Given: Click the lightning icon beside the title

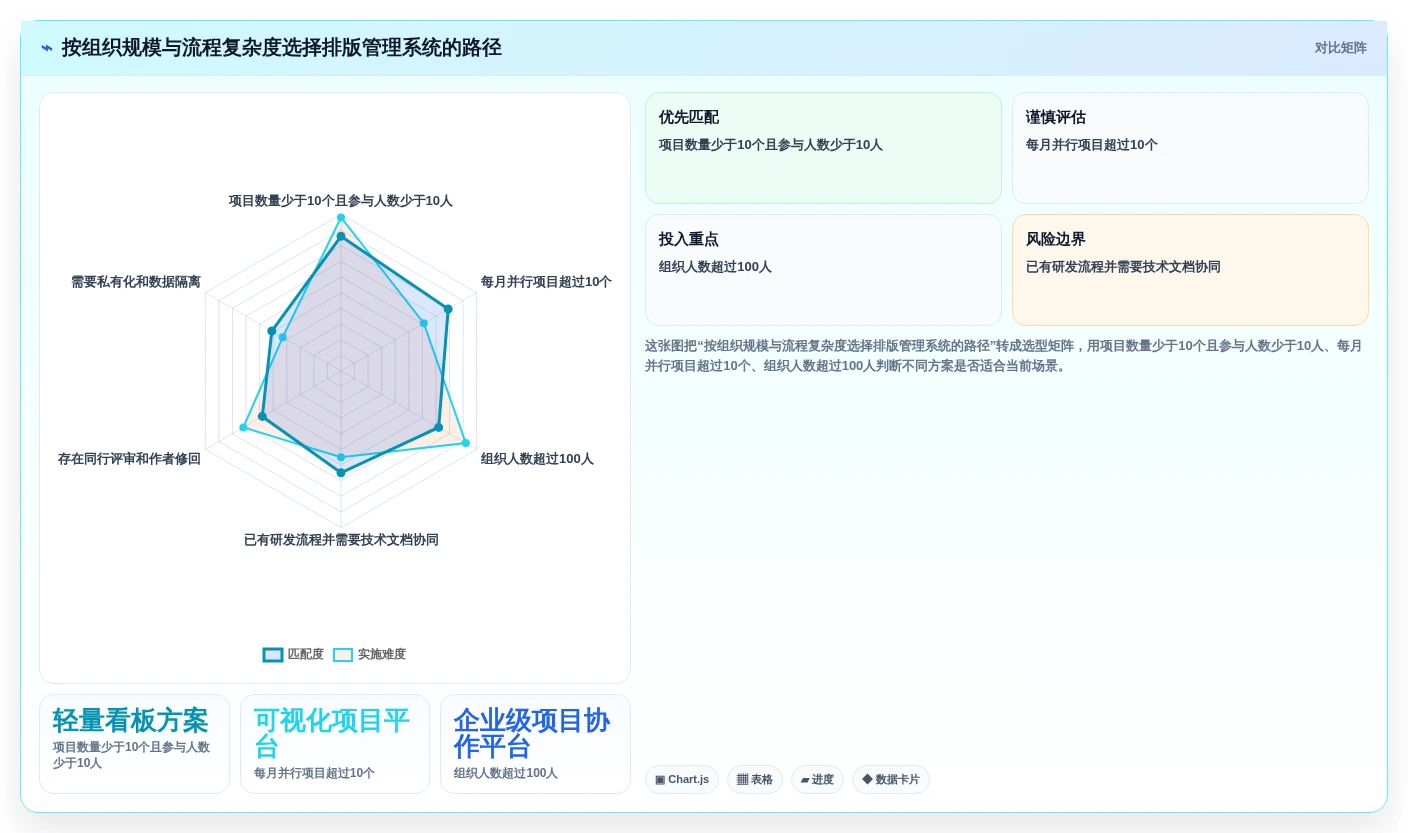Looking at the screenshot, I should (47, 48).
